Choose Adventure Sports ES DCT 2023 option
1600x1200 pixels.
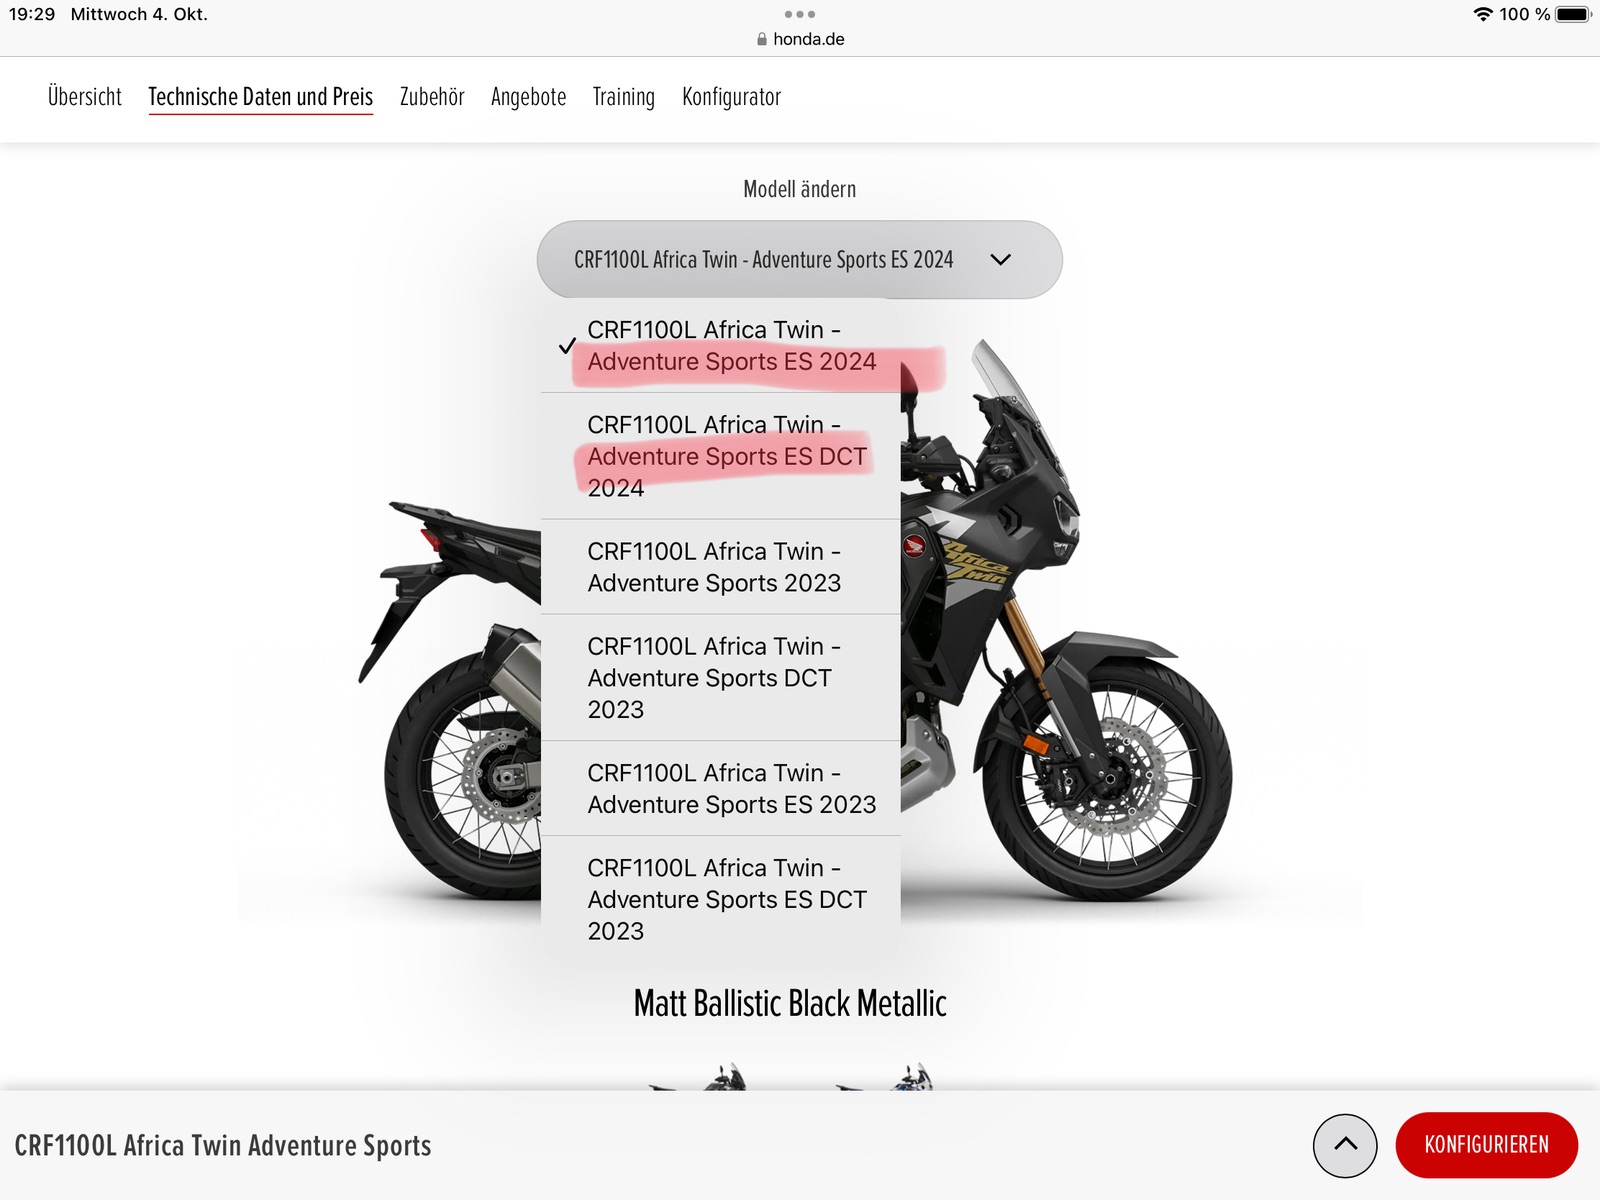[x=720, y=899]
